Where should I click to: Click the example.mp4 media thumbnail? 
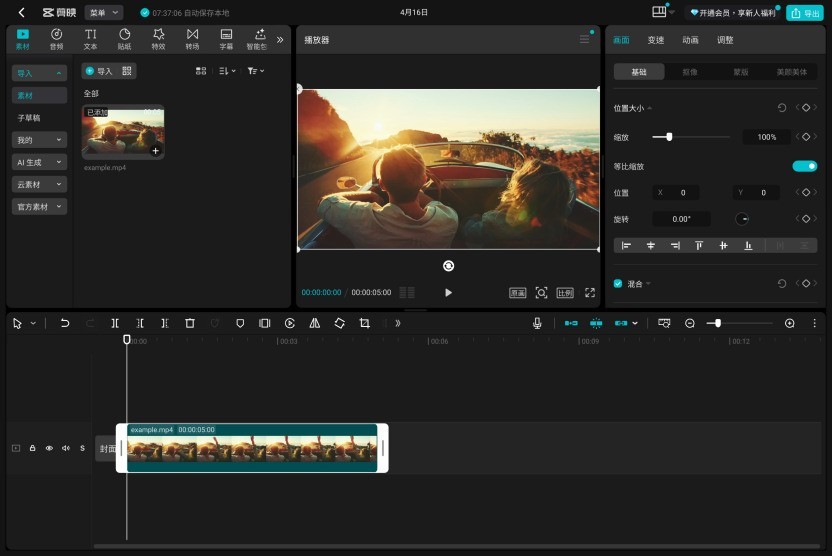tap(123, 131)
